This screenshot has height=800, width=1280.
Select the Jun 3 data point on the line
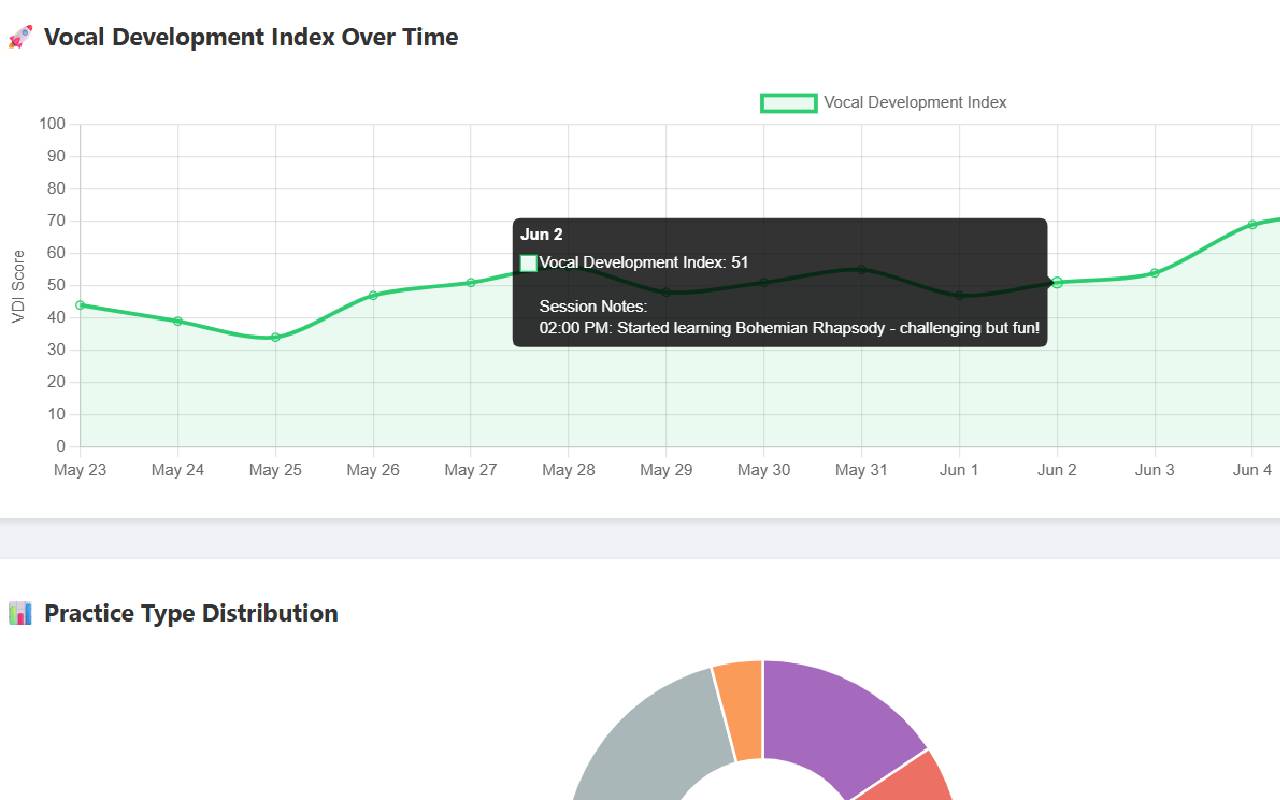(1155, 273)
